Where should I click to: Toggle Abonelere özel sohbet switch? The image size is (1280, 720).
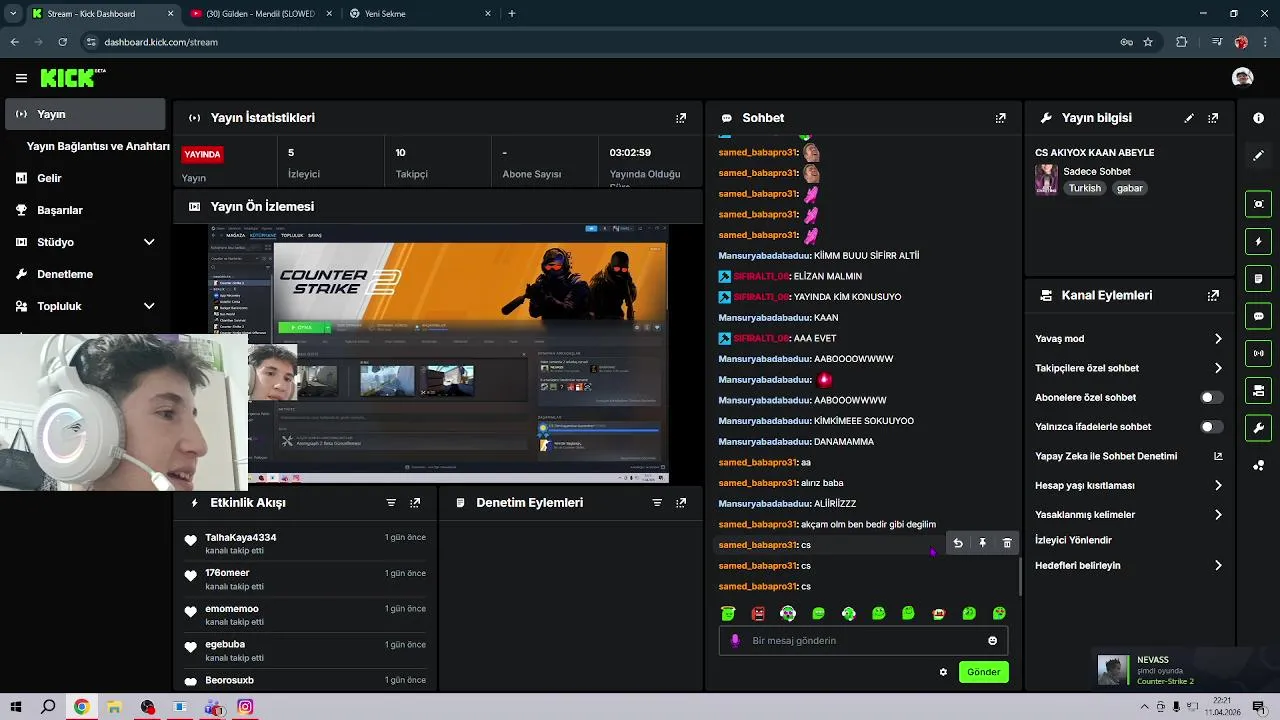click(1211, 398)
